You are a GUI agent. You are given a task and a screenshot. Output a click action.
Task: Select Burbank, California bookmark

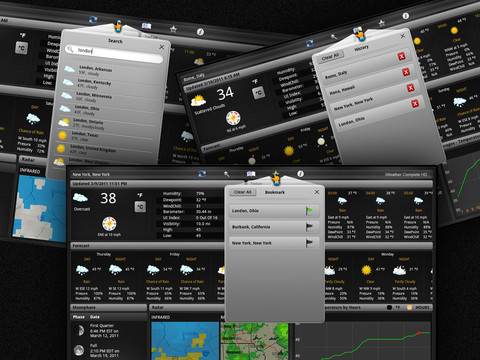(x=274, y=227)
